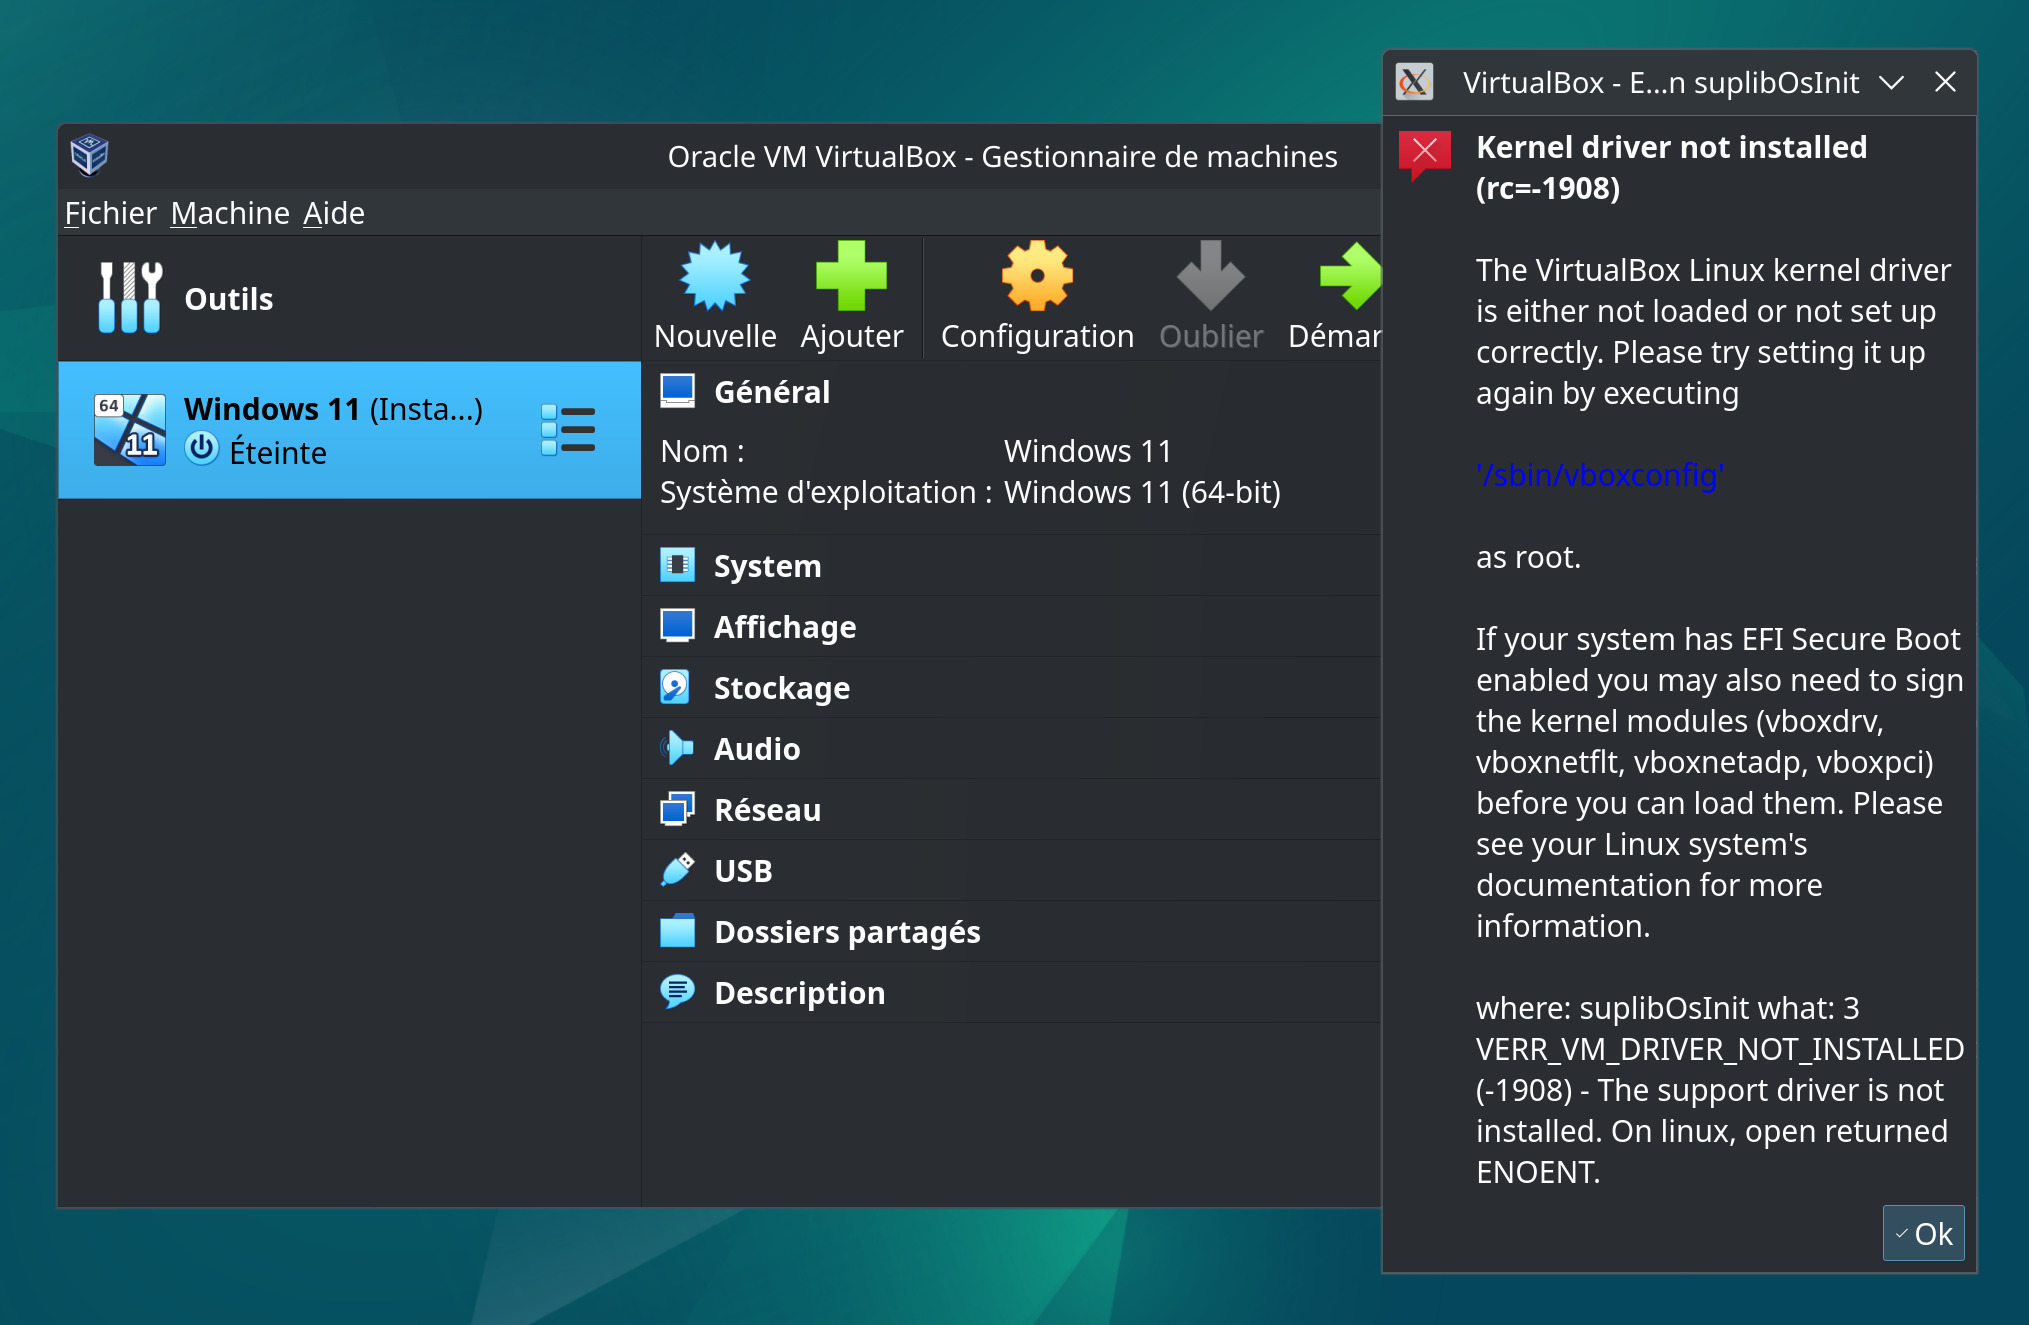Screen dimensions: 2029x1325
Task: Click the 'Windows 11 (64-bit)' operating system value
Action: tap(1142, 492)
